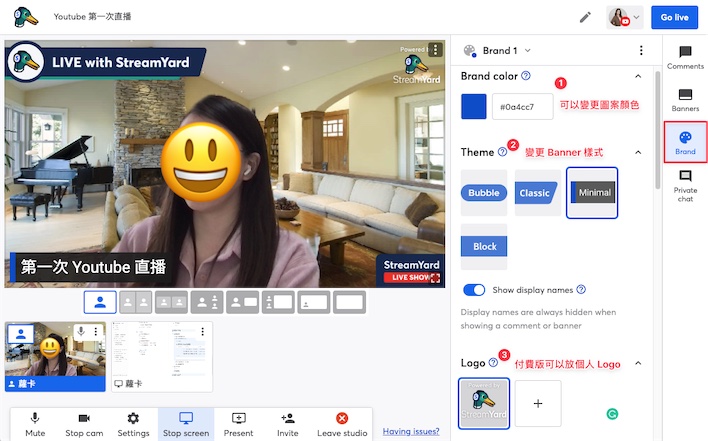Click the green Grammarly icon
The height and width of the screenshot is (441, 708).
tap(612, 413)
